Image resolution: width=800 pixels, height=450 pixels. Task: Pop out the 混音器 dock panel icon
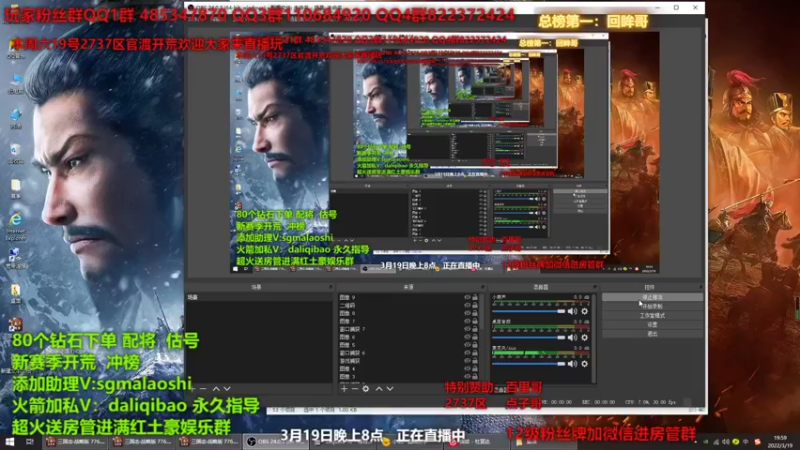594,287
